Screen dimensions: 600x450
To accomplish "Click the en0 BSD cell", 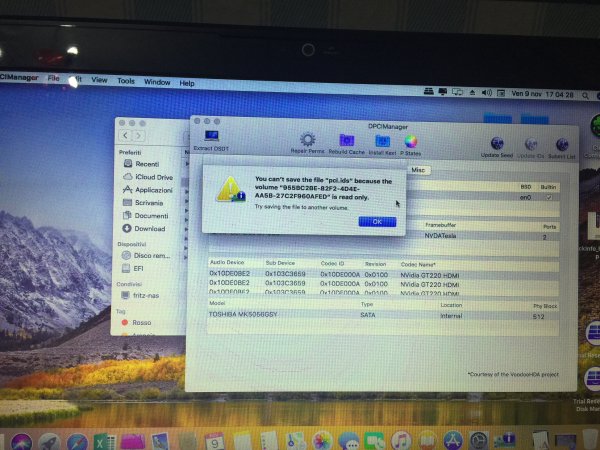I will (525, 197).
